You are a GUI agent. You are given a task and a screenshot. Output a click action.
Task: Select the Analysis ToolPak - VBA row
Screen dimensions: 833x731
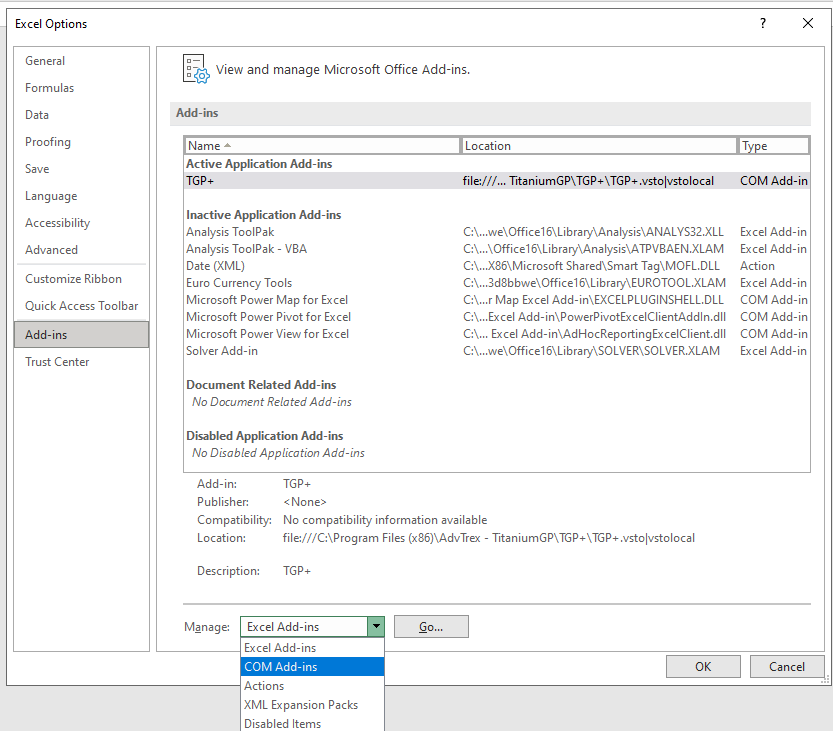click(497, 249)
